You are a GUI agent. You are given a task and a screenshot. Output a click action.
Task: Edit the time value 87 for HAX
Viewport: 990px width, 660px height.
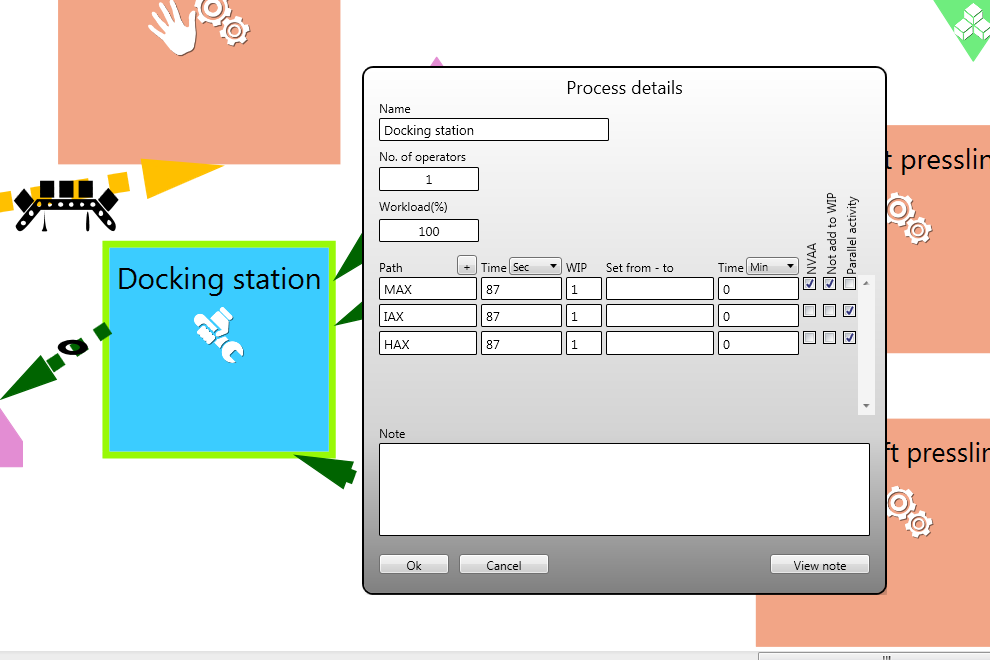click(x=521, y=344)
